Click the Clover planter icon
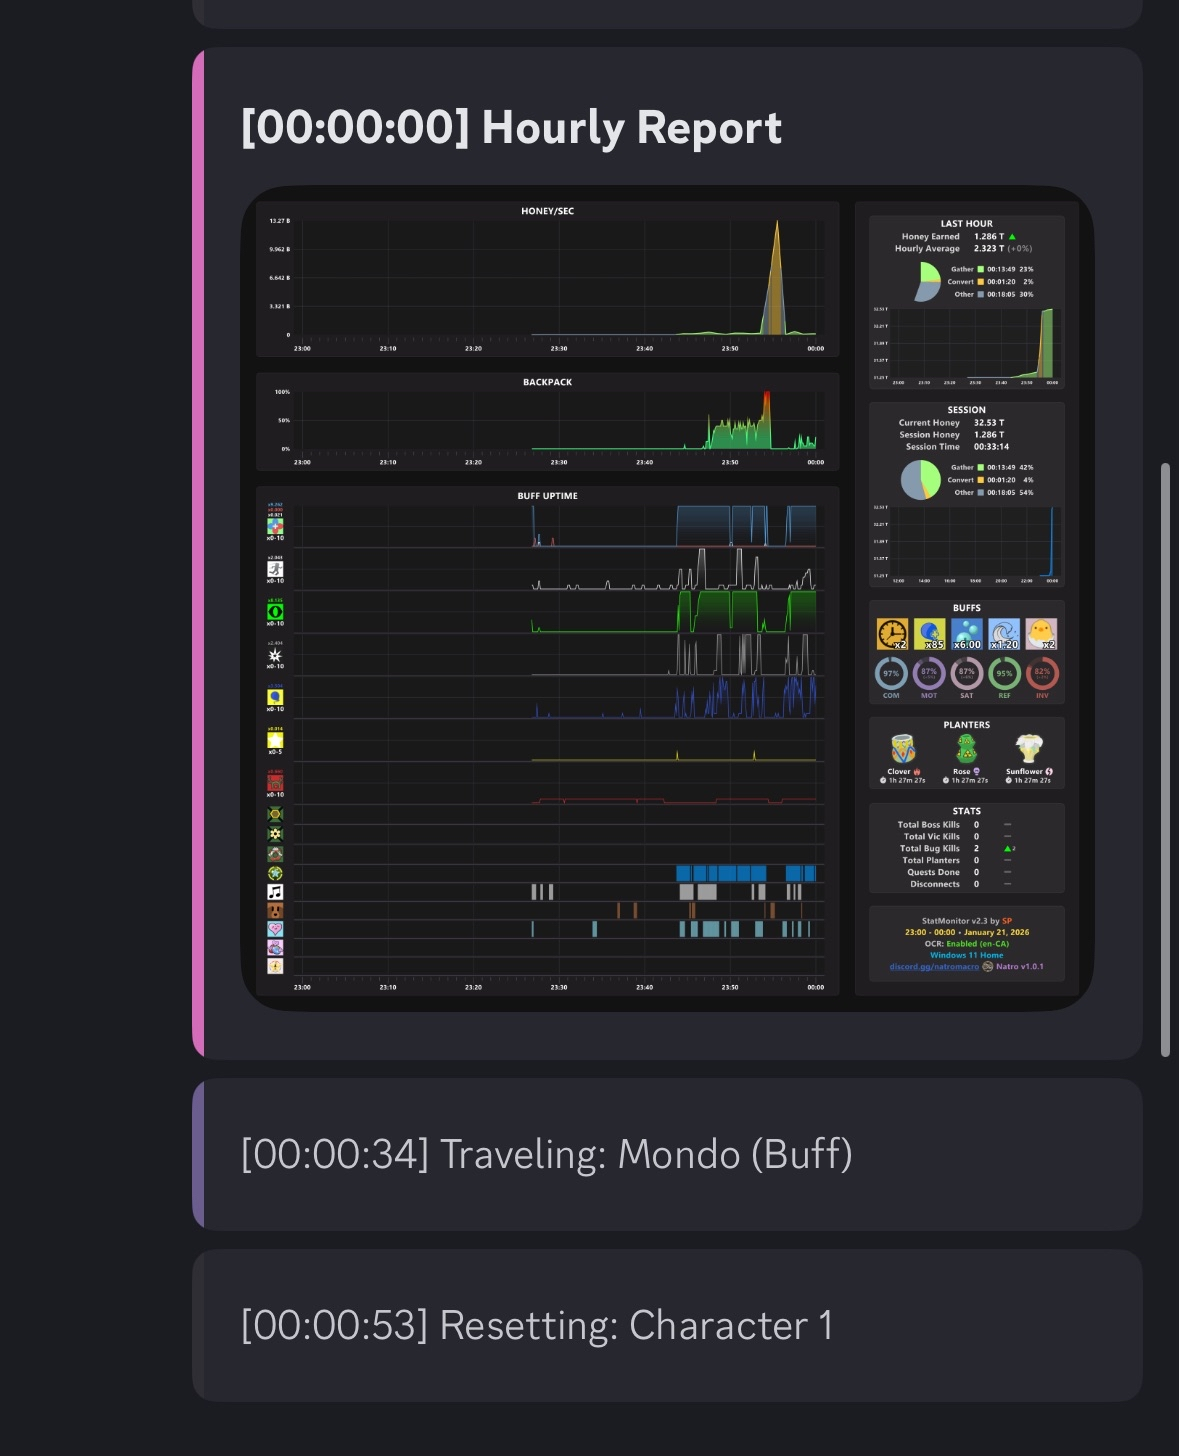 (903, 749)
